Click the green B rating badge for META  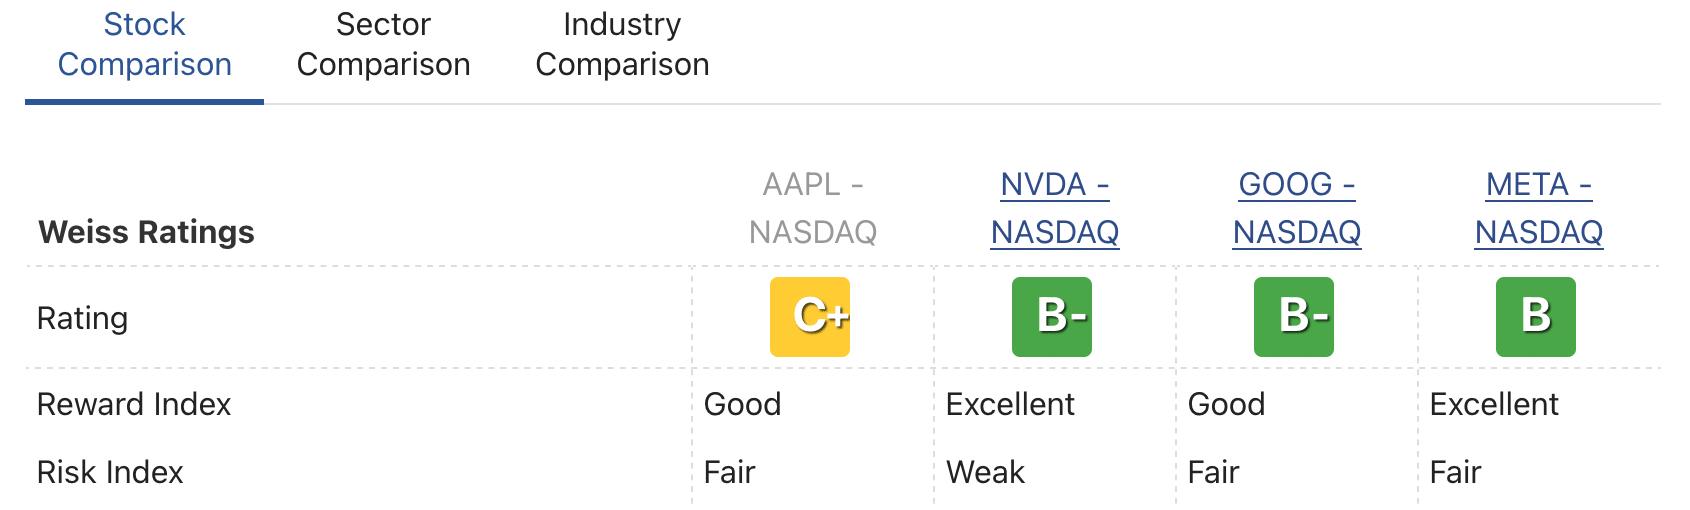pyautogui.click(x=1536, y=317)
